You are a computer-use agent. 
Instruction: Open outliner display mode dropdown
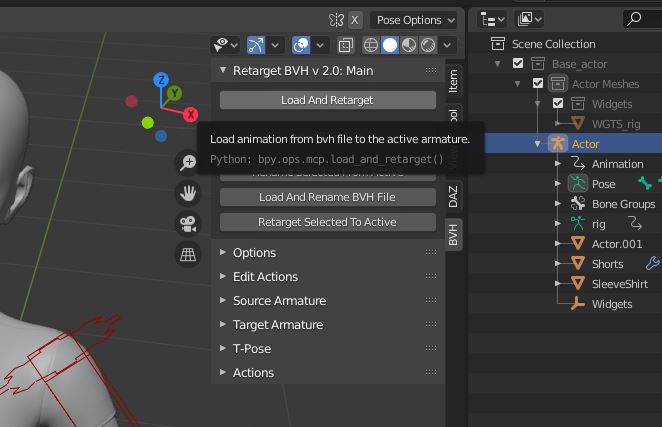pos(529,19)
